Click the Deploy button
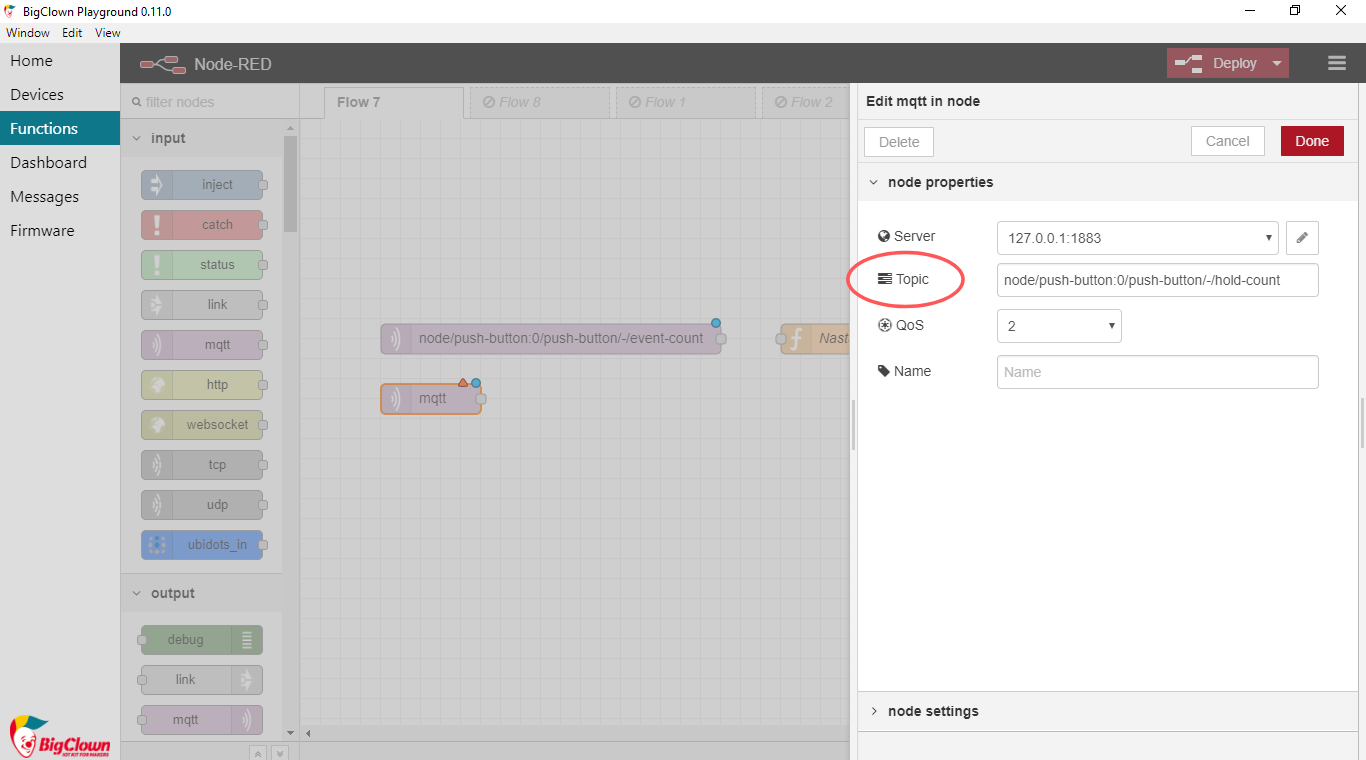 1216,63
